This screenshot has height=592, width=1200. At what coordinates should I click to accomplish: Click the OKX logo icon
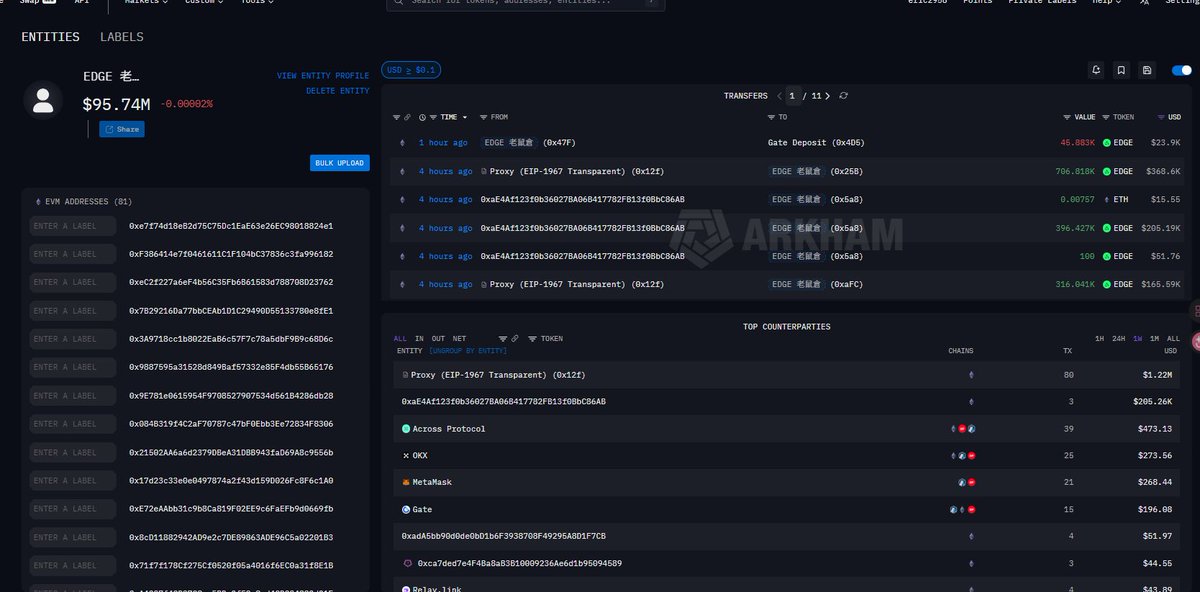pyautogui.click(x=406, y=455)
